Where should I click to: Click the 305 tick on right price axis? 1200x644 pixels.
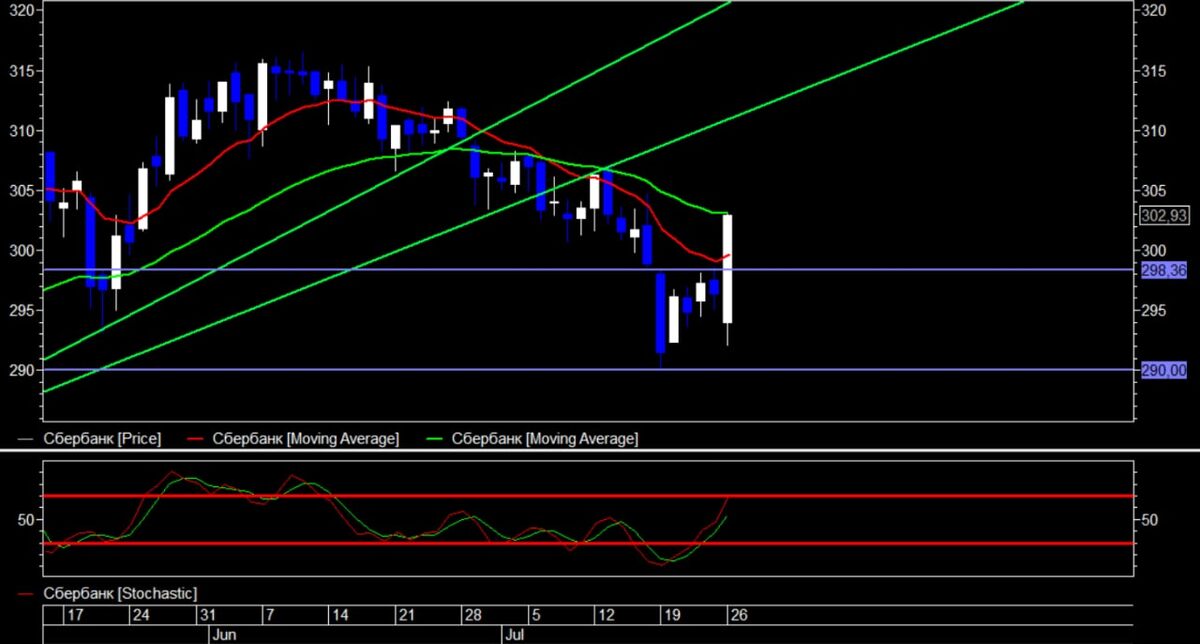[x=1154, y=191]
